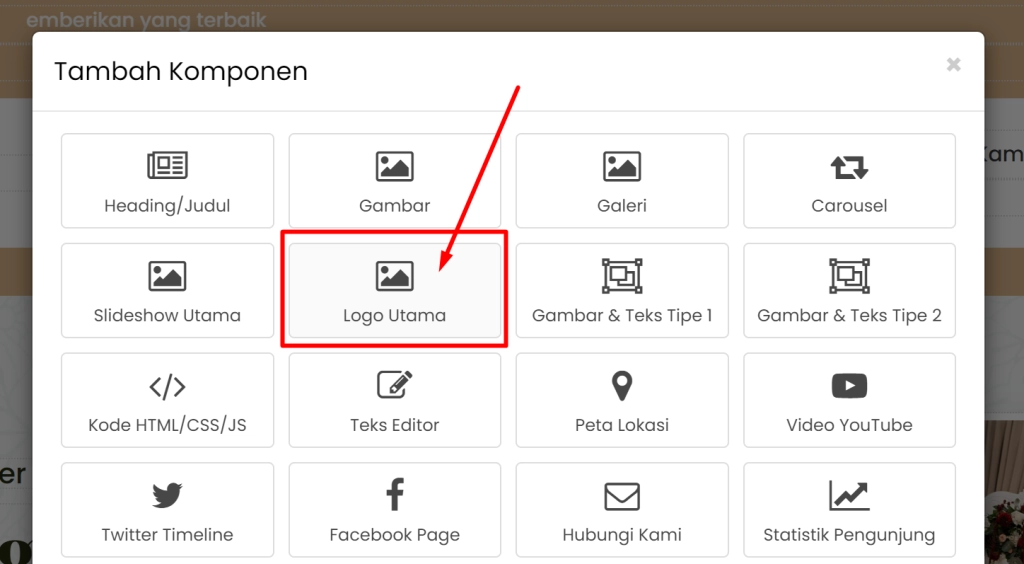1024x564 pixels.
Task: Click the Twitter Timeline bird icon
Action: (167, 496)
